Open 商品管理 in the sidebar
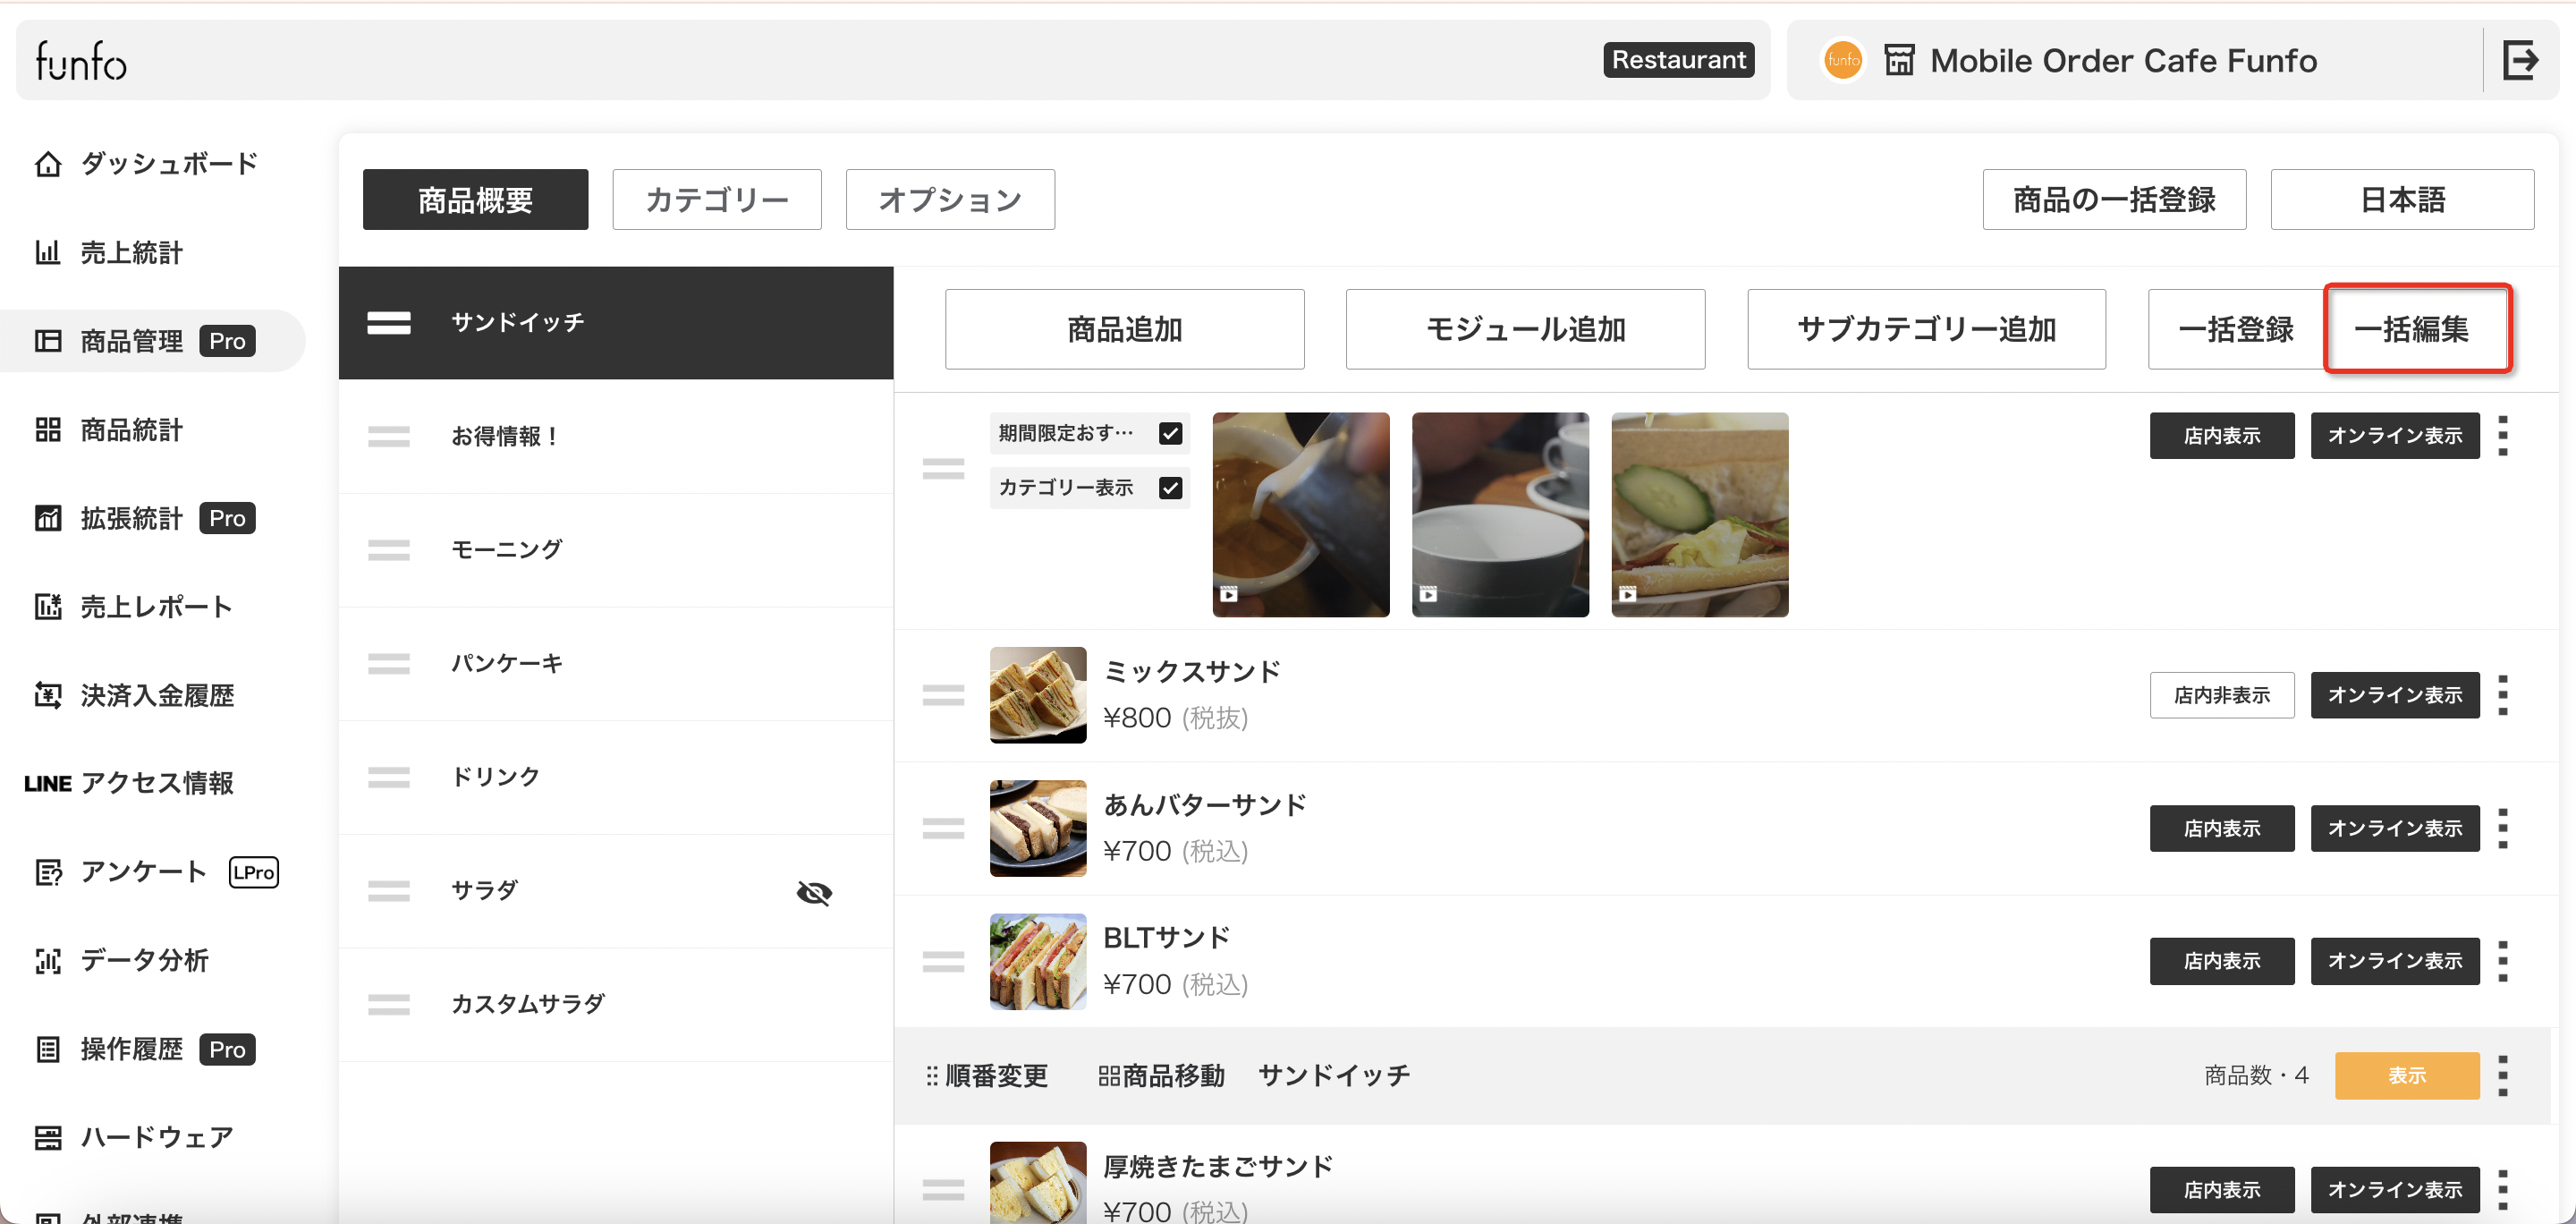Viewport: 2576px width, 1224px height. tap(152, 341)
